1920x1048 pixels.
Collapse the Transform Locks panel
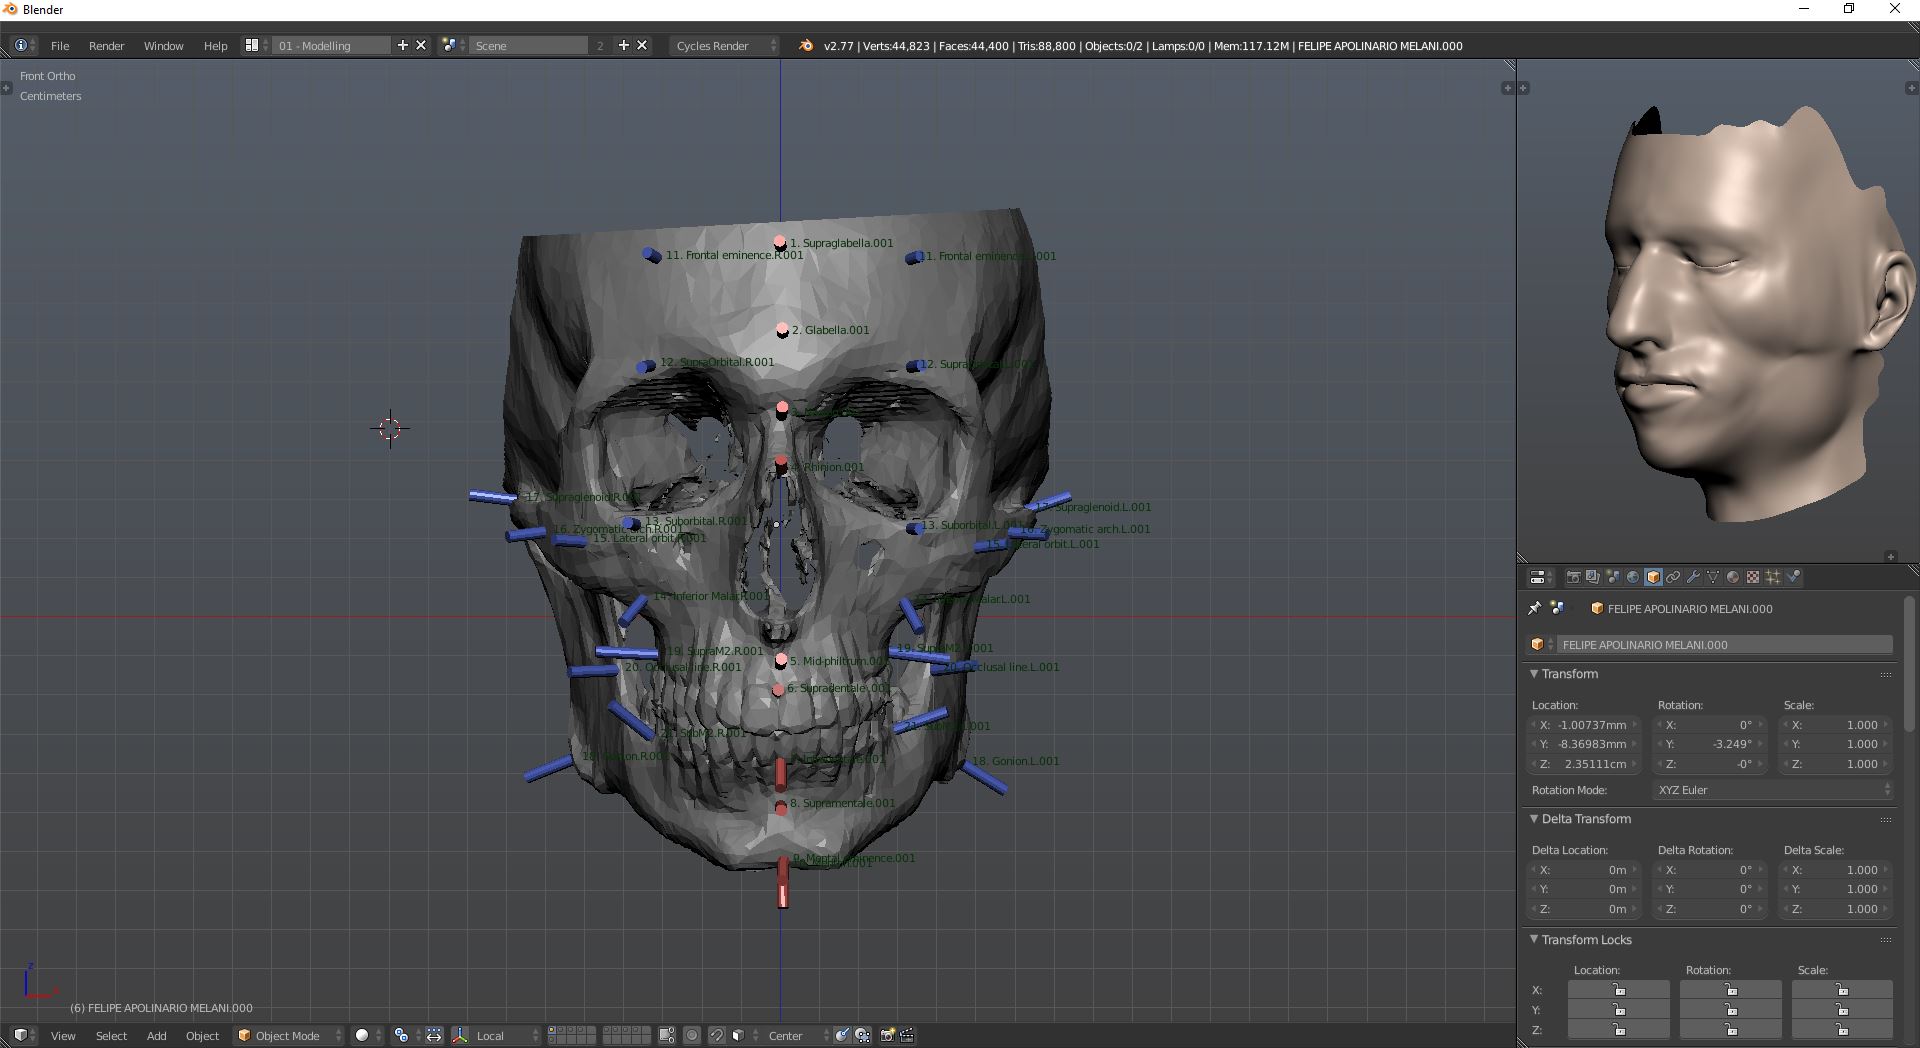[1534, 940]
